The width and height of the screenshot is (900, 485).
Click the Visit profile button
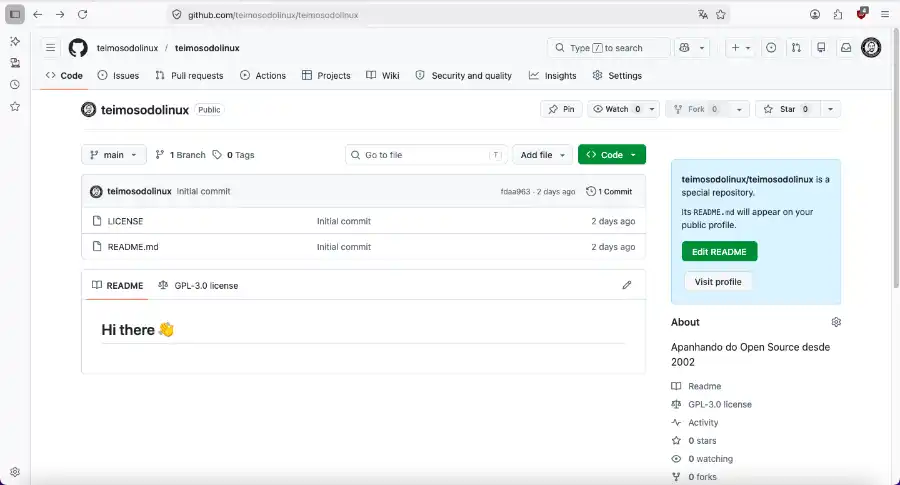(718, 282)
